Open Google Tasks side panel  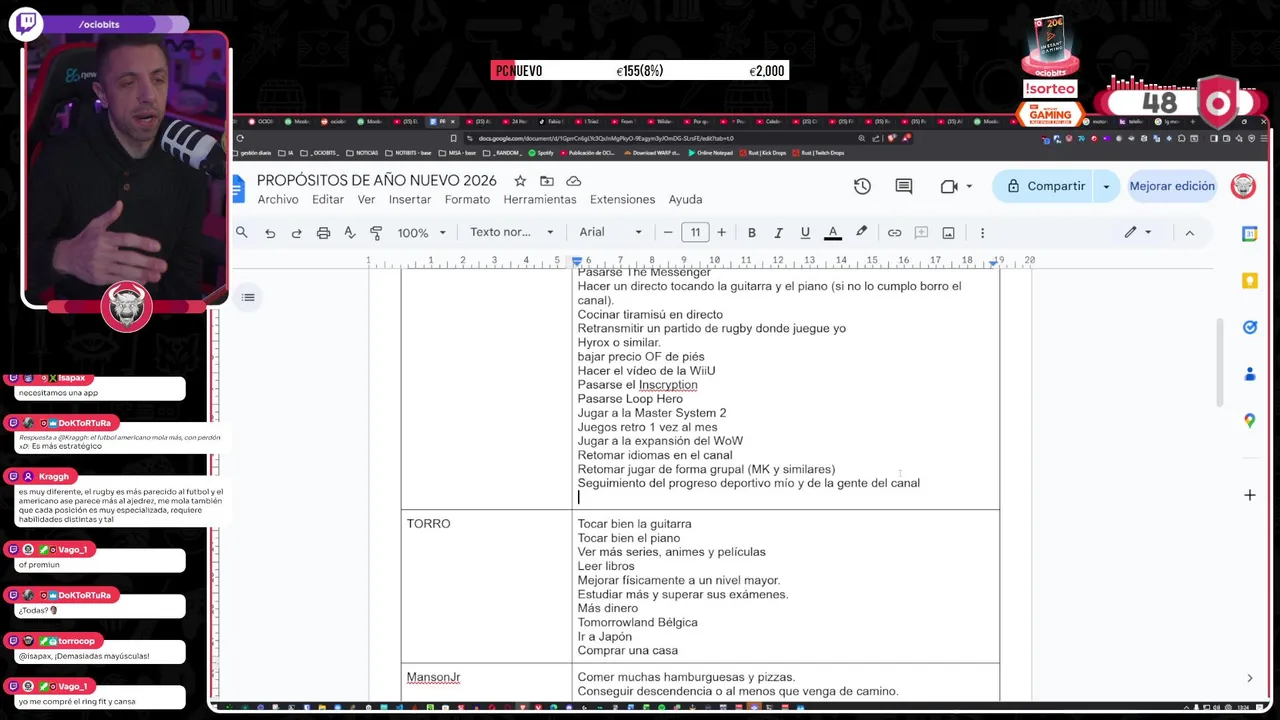point(1249,327)
